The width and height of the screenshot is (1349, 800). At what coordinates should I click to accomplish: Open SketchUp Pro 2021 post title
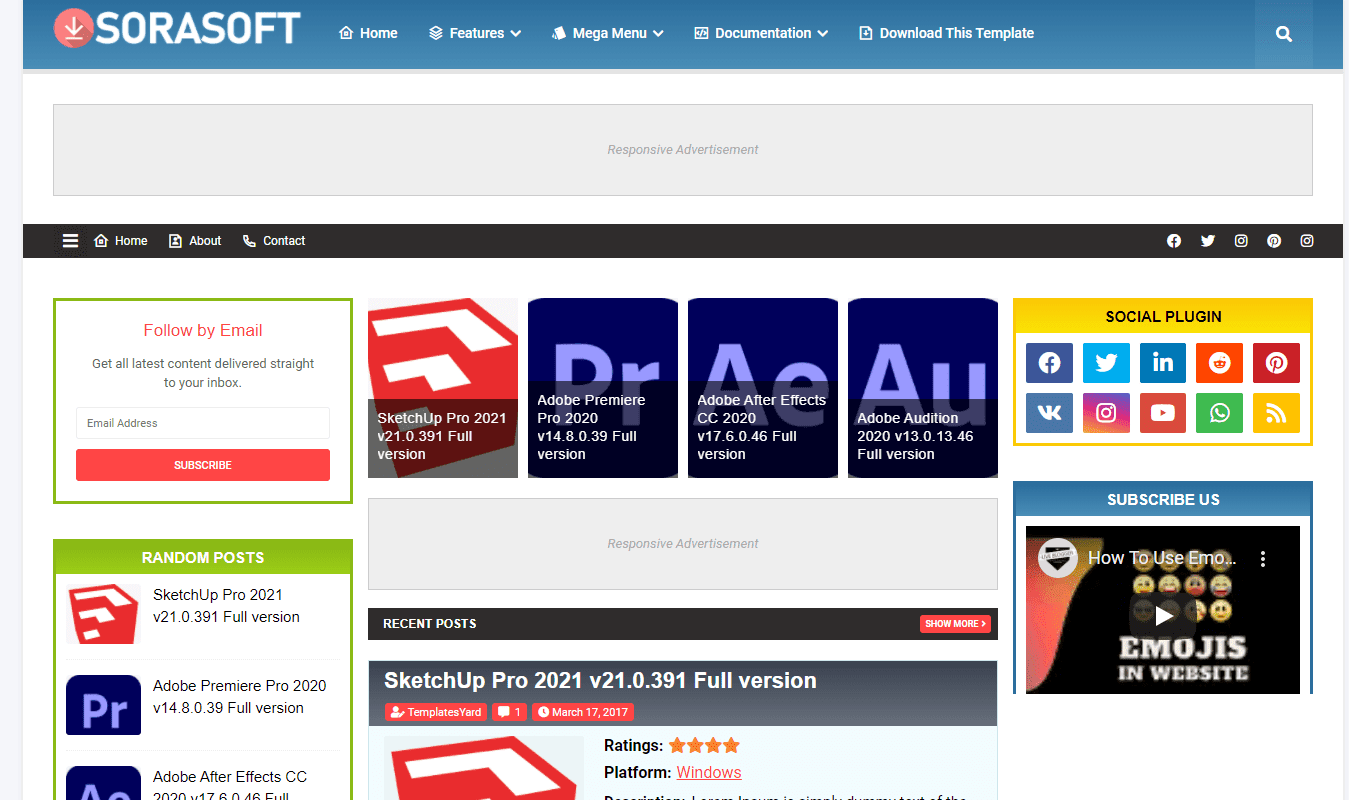click(600, 680)
